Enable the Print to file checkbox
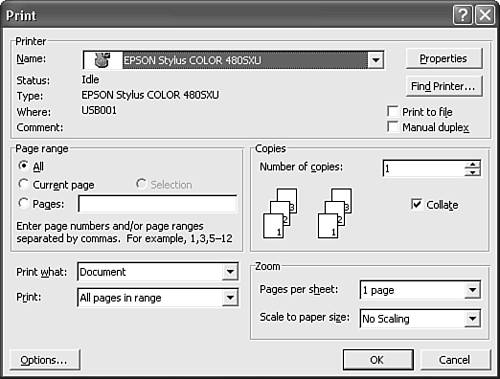This screenshot has height=379, width=500. tap(393, 111)
